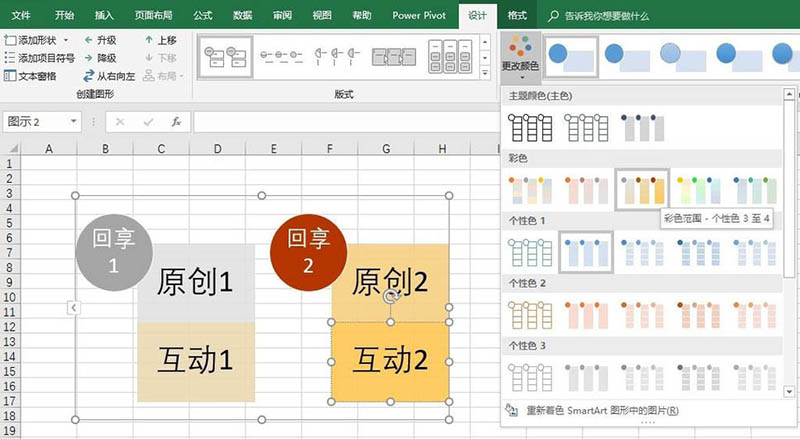
Task: Expand SmartArt text pane arrow on left edge
Action: [73, 308]
